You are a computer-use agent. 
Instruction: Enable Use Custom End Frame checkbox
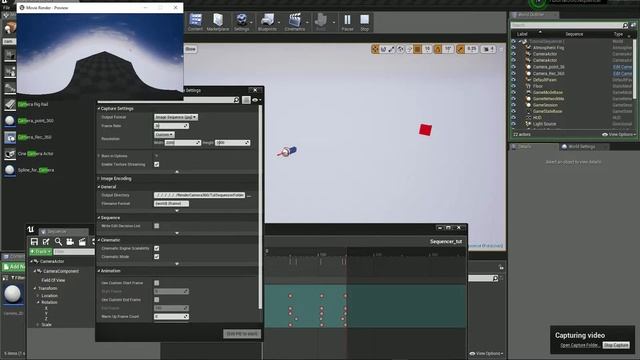[157, 300]
